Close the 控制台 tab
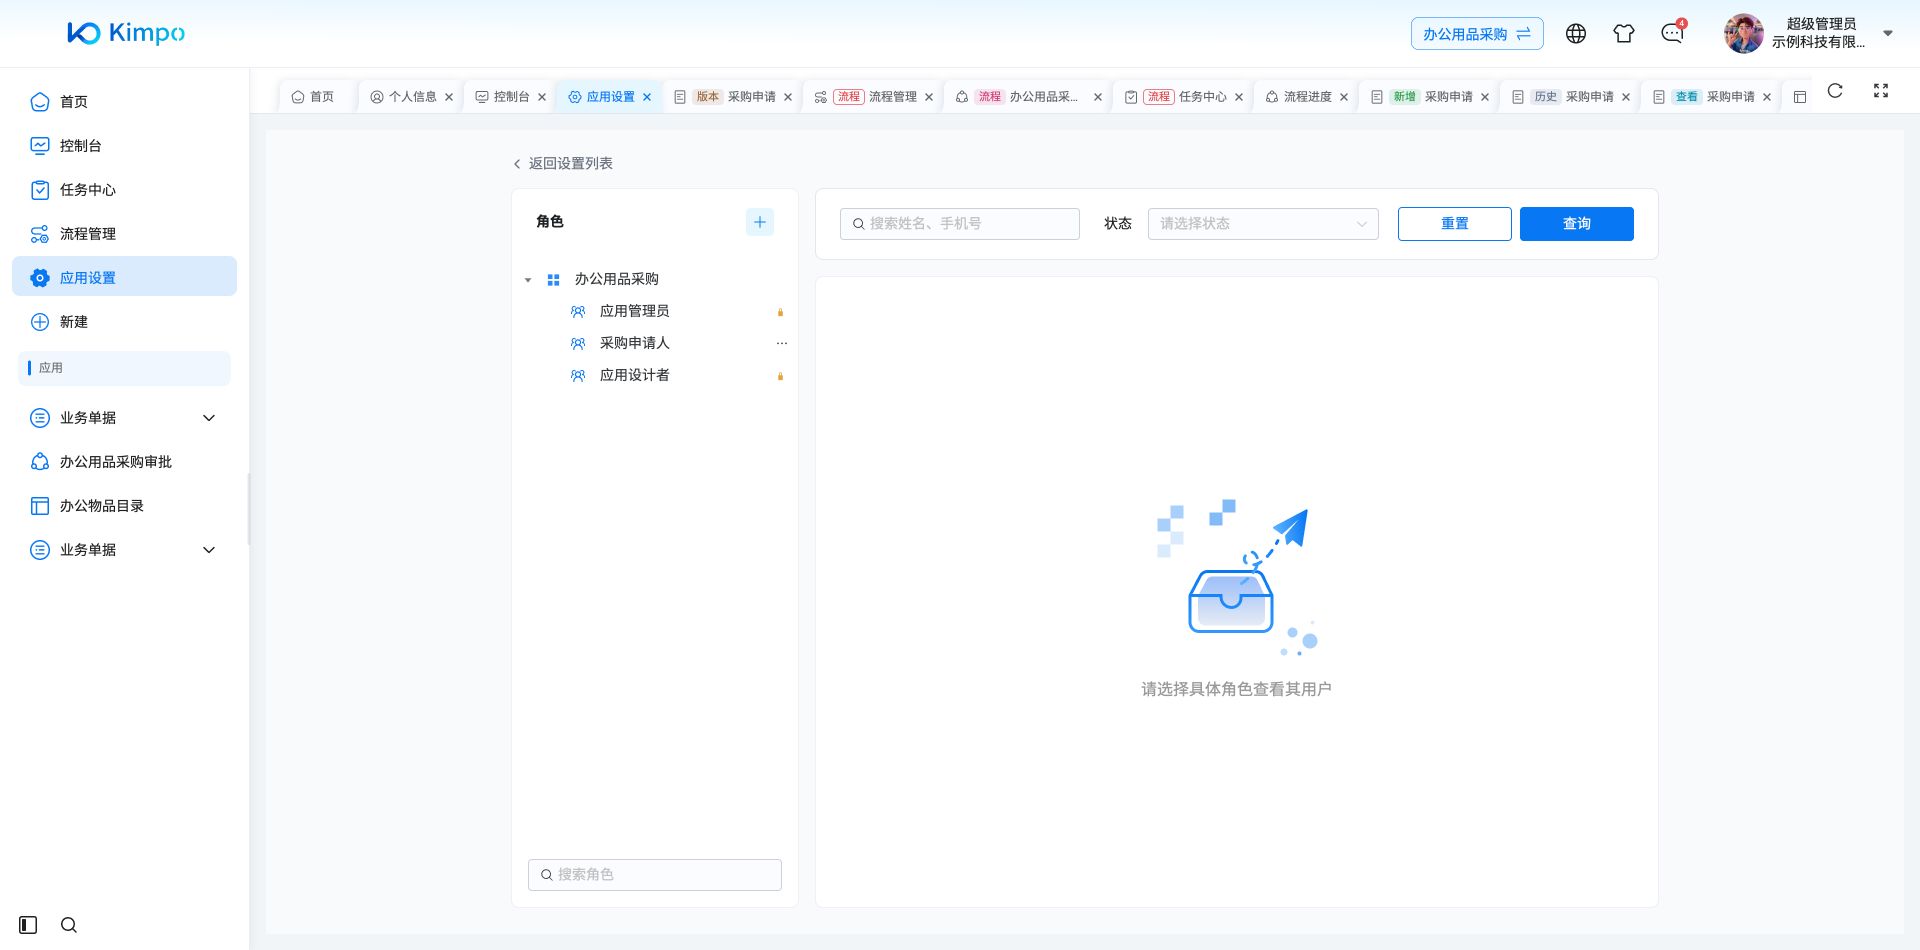 pyautogui.click(x=542, y=97)
